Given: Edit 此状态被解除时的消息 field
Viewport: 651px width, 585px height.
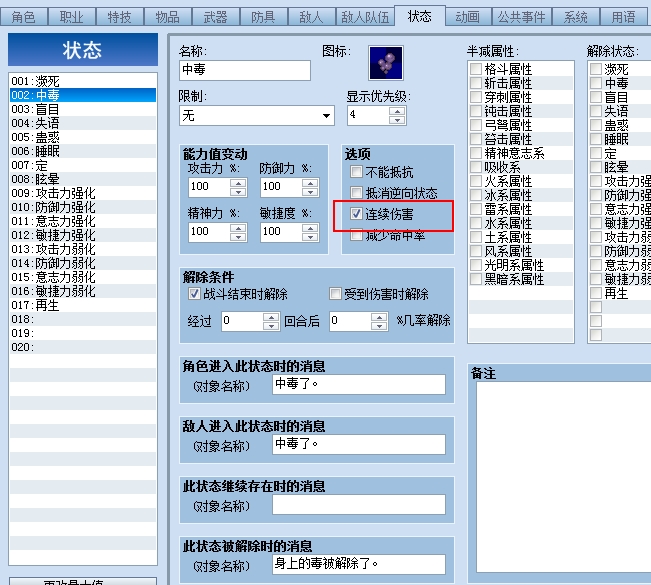Looking at the screenshot, I should click(359, 564).
